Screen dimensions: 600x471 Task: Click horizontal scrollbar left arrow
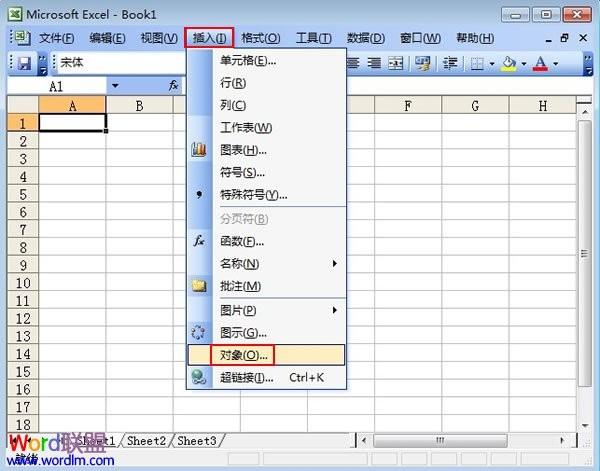[364, 440]
